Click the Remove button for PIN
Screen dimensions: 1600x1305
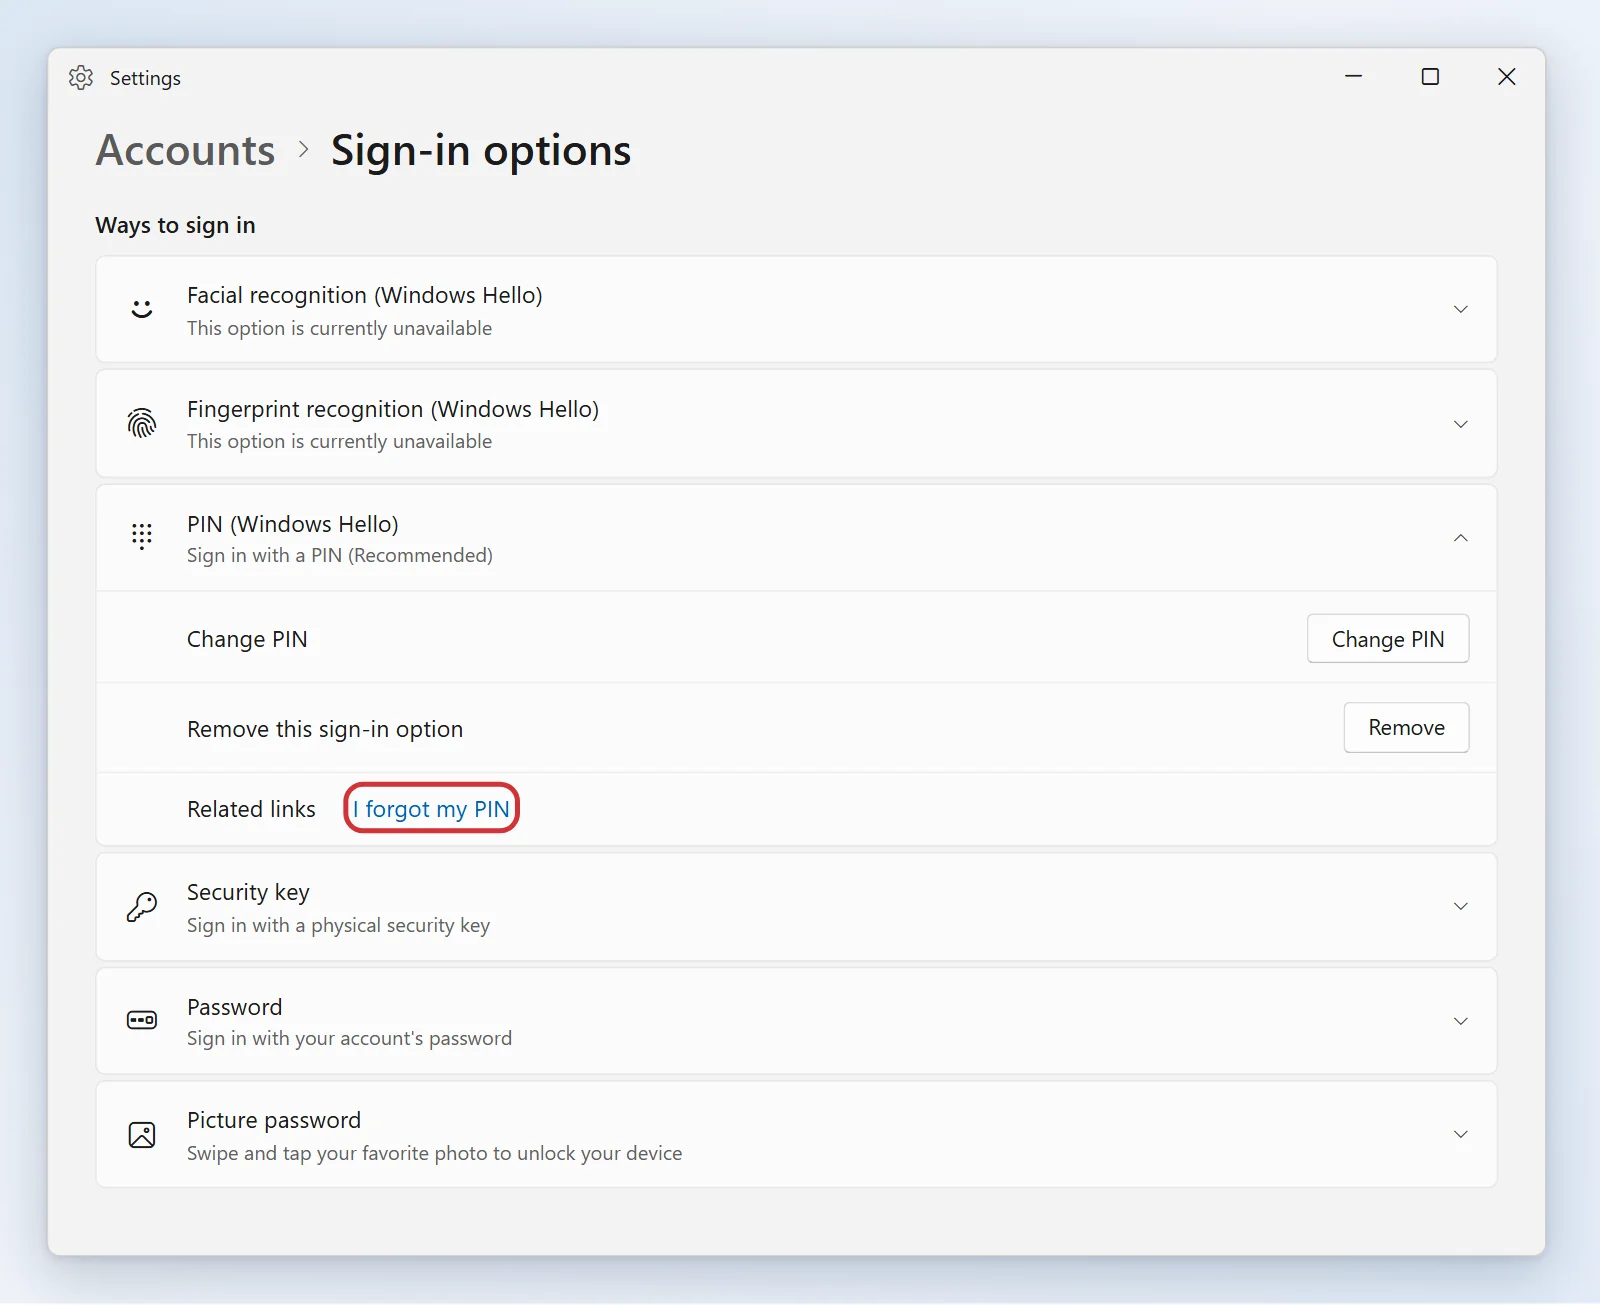coord(1406,727)
